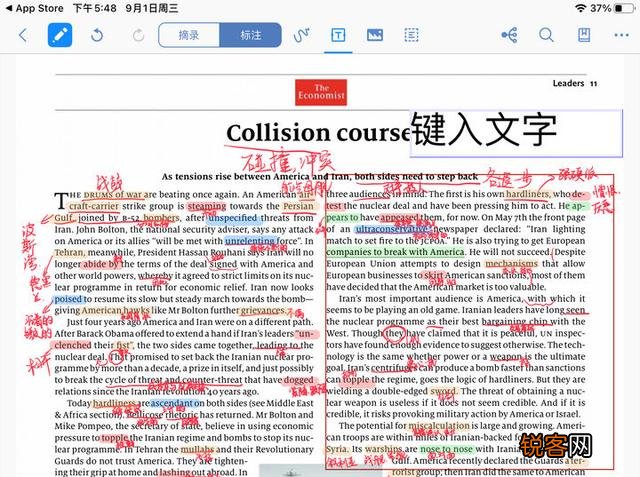Click highlighted word "unrelenting"
This screenshot has height=477, width=640.
(249, 241)
